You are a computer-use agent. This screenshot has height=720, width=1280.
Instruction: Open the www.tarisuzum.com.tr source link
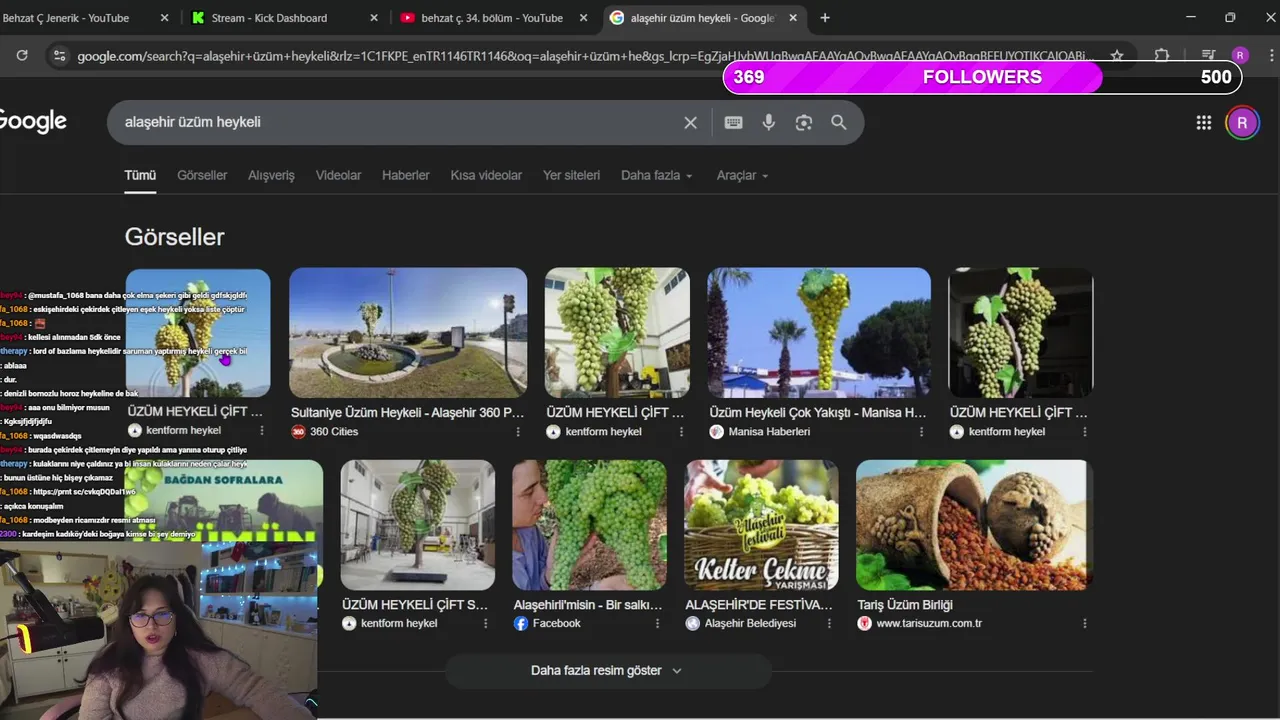click(928, 624)
